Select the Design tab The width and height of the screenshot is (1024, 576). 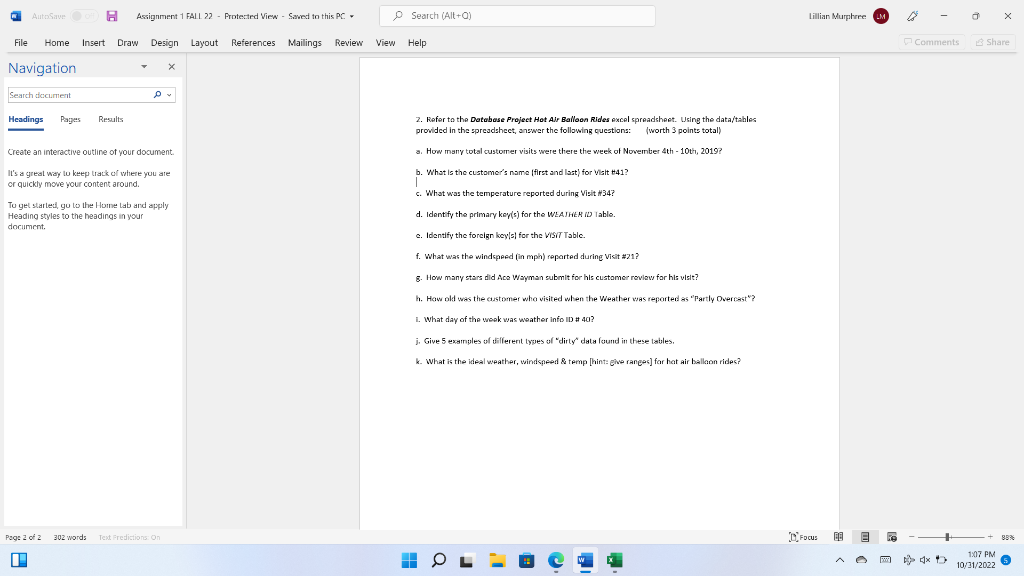pos(165,42)
